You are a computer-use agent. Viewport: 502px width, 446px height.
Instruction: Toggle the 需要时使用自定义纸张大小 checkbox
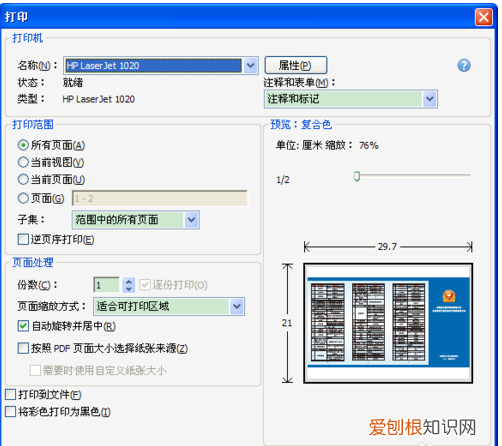pos(35,370)
